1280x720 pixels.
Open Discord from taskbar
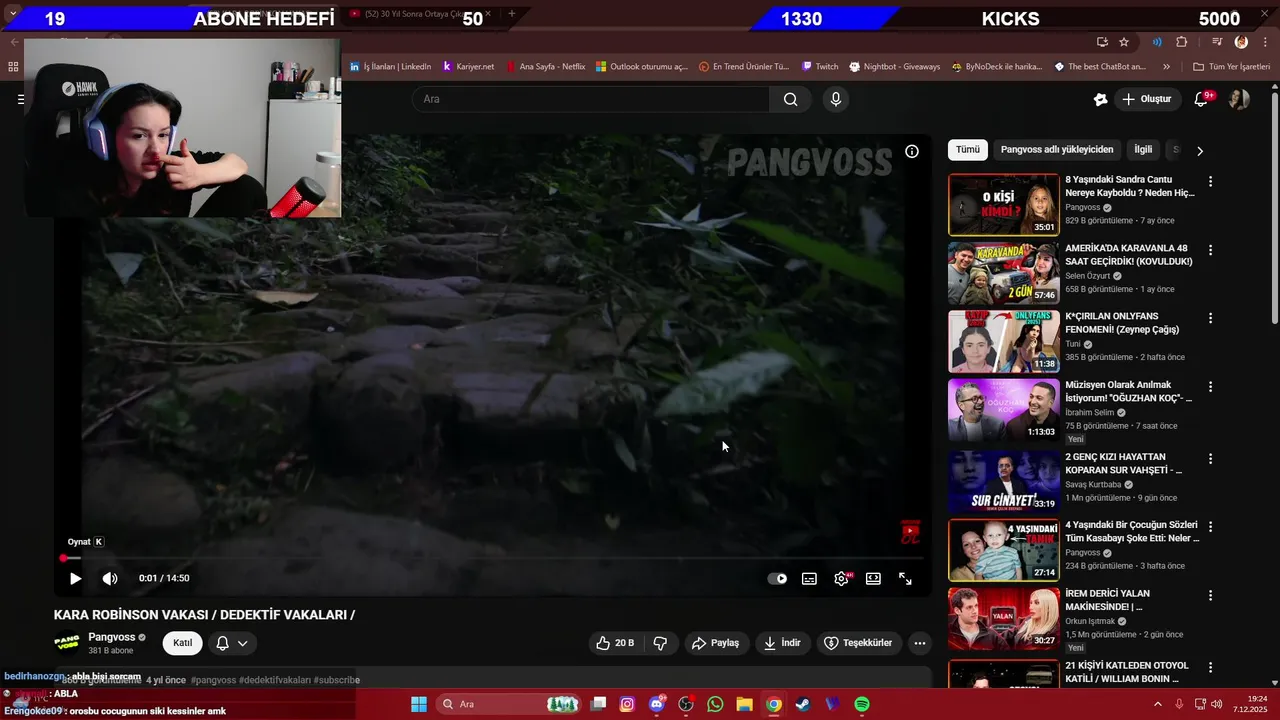click(657, 704)
